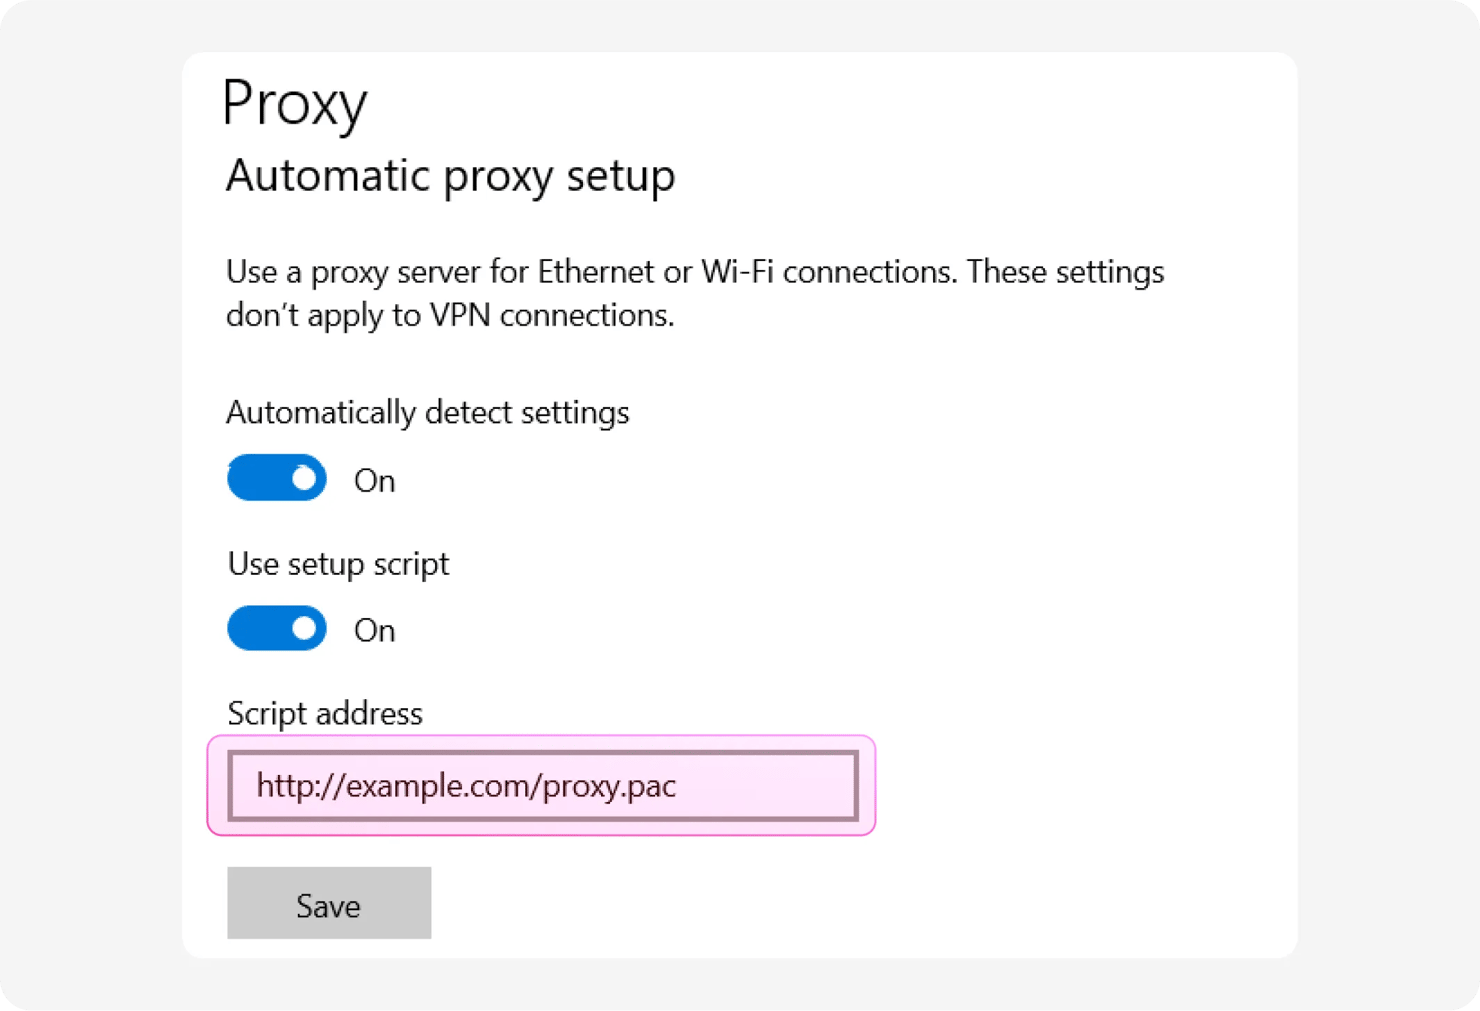
Task: Click "These settings" in the description
Action: click(1065, 272)
